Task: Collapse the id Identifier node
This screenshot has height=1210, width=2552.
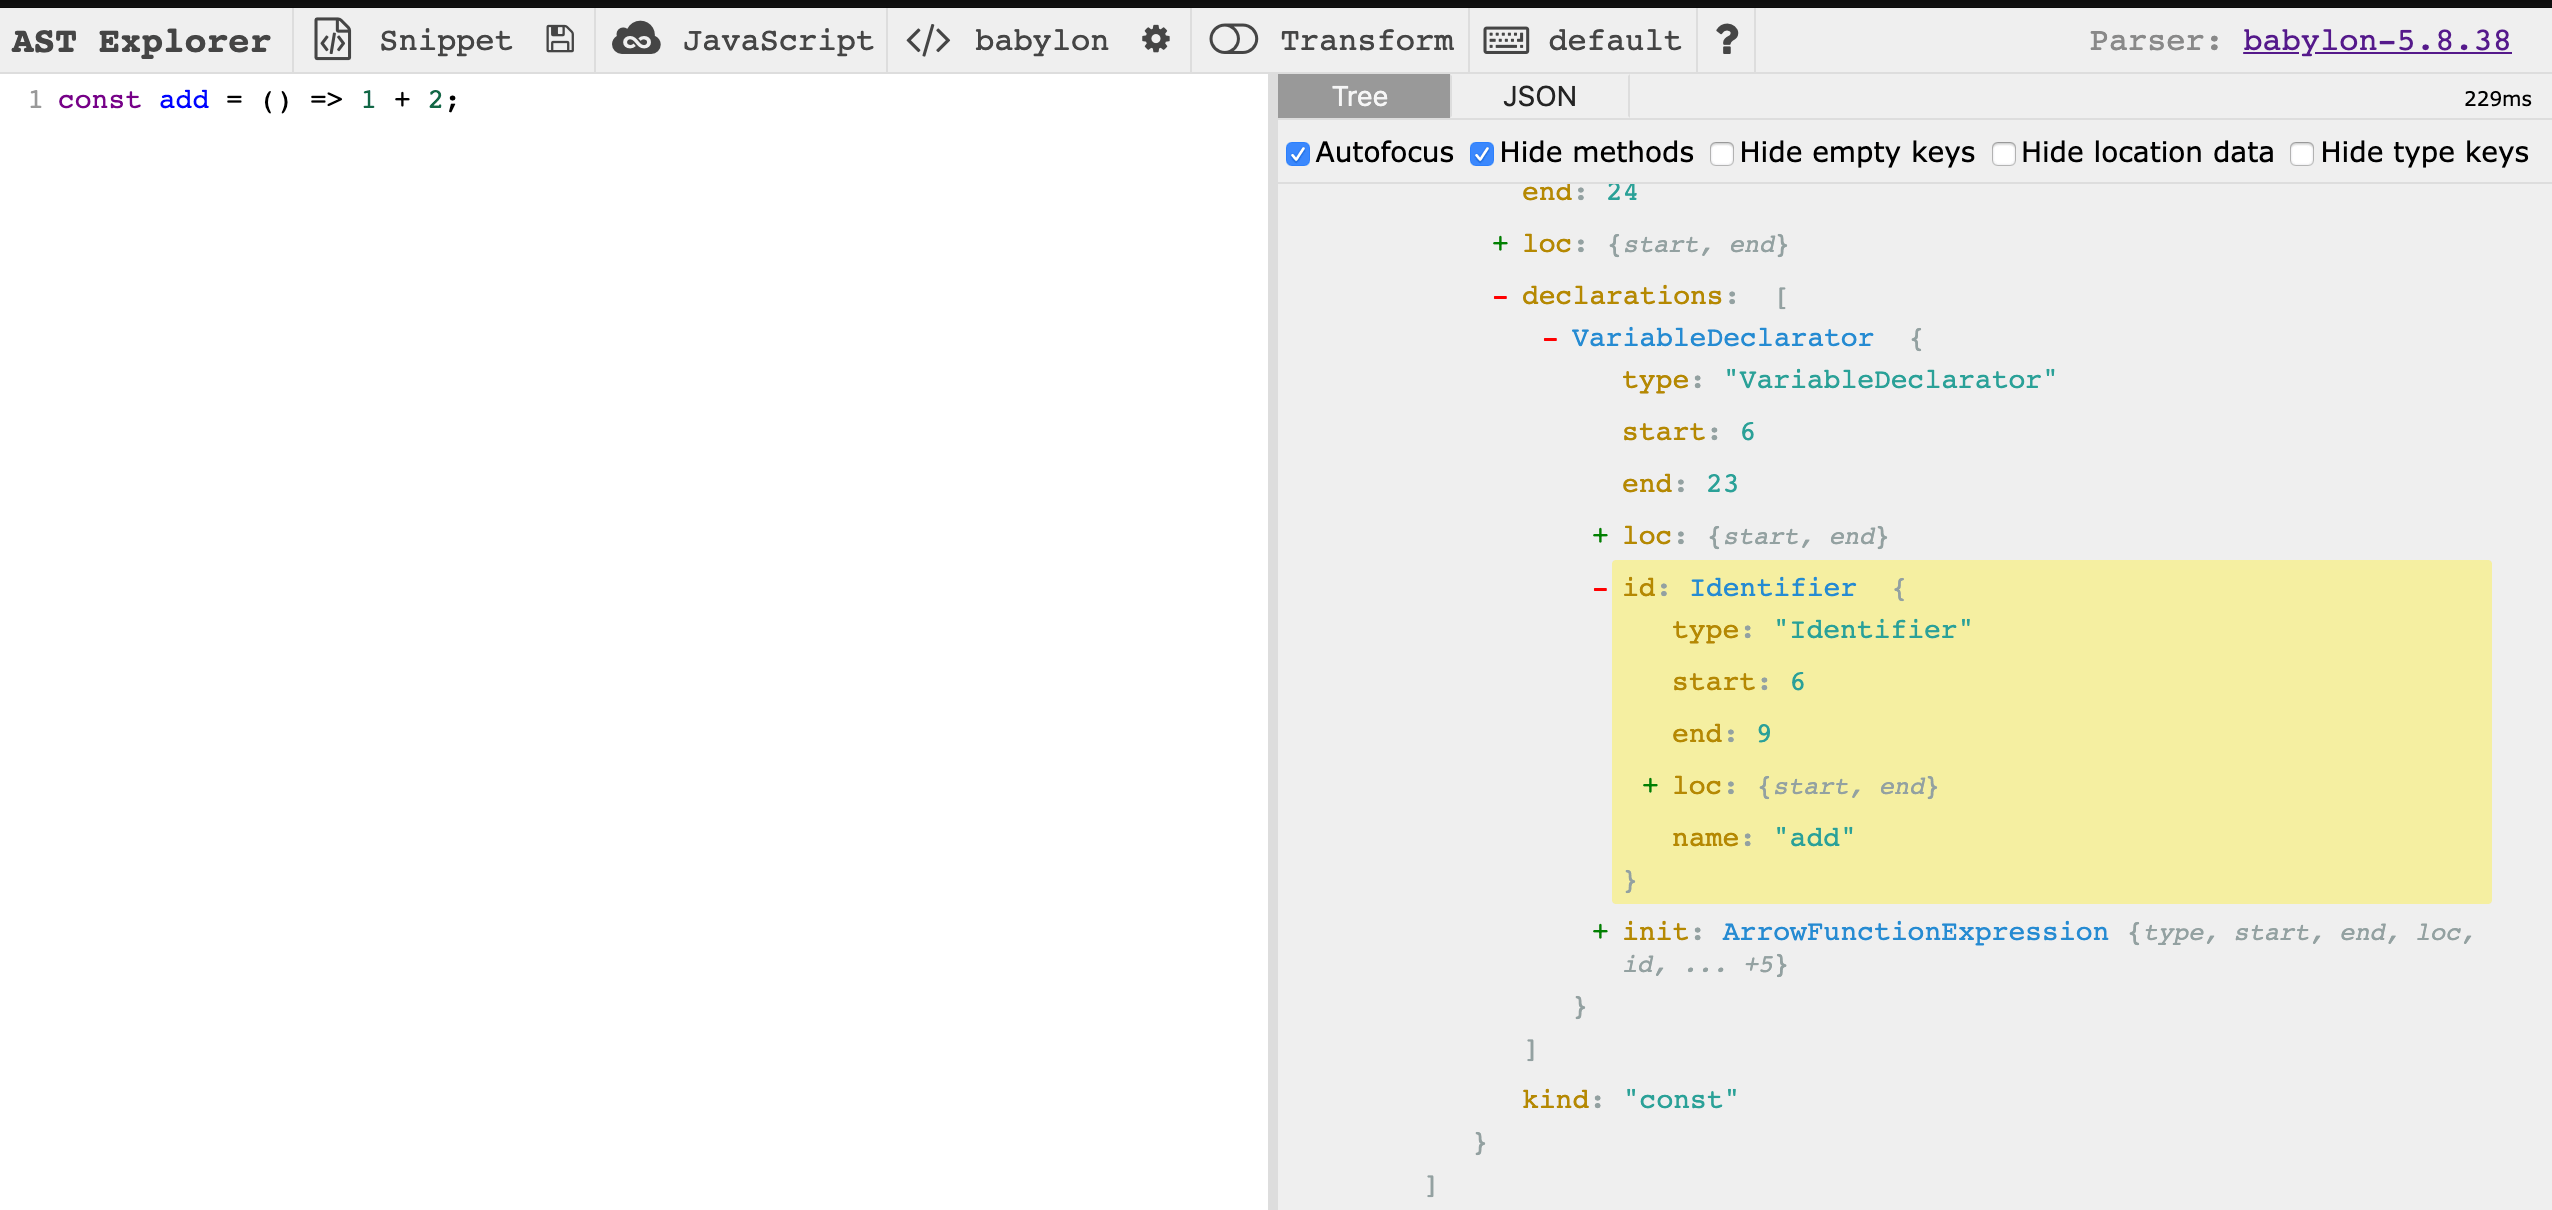Action: (x=1600, y=589)
